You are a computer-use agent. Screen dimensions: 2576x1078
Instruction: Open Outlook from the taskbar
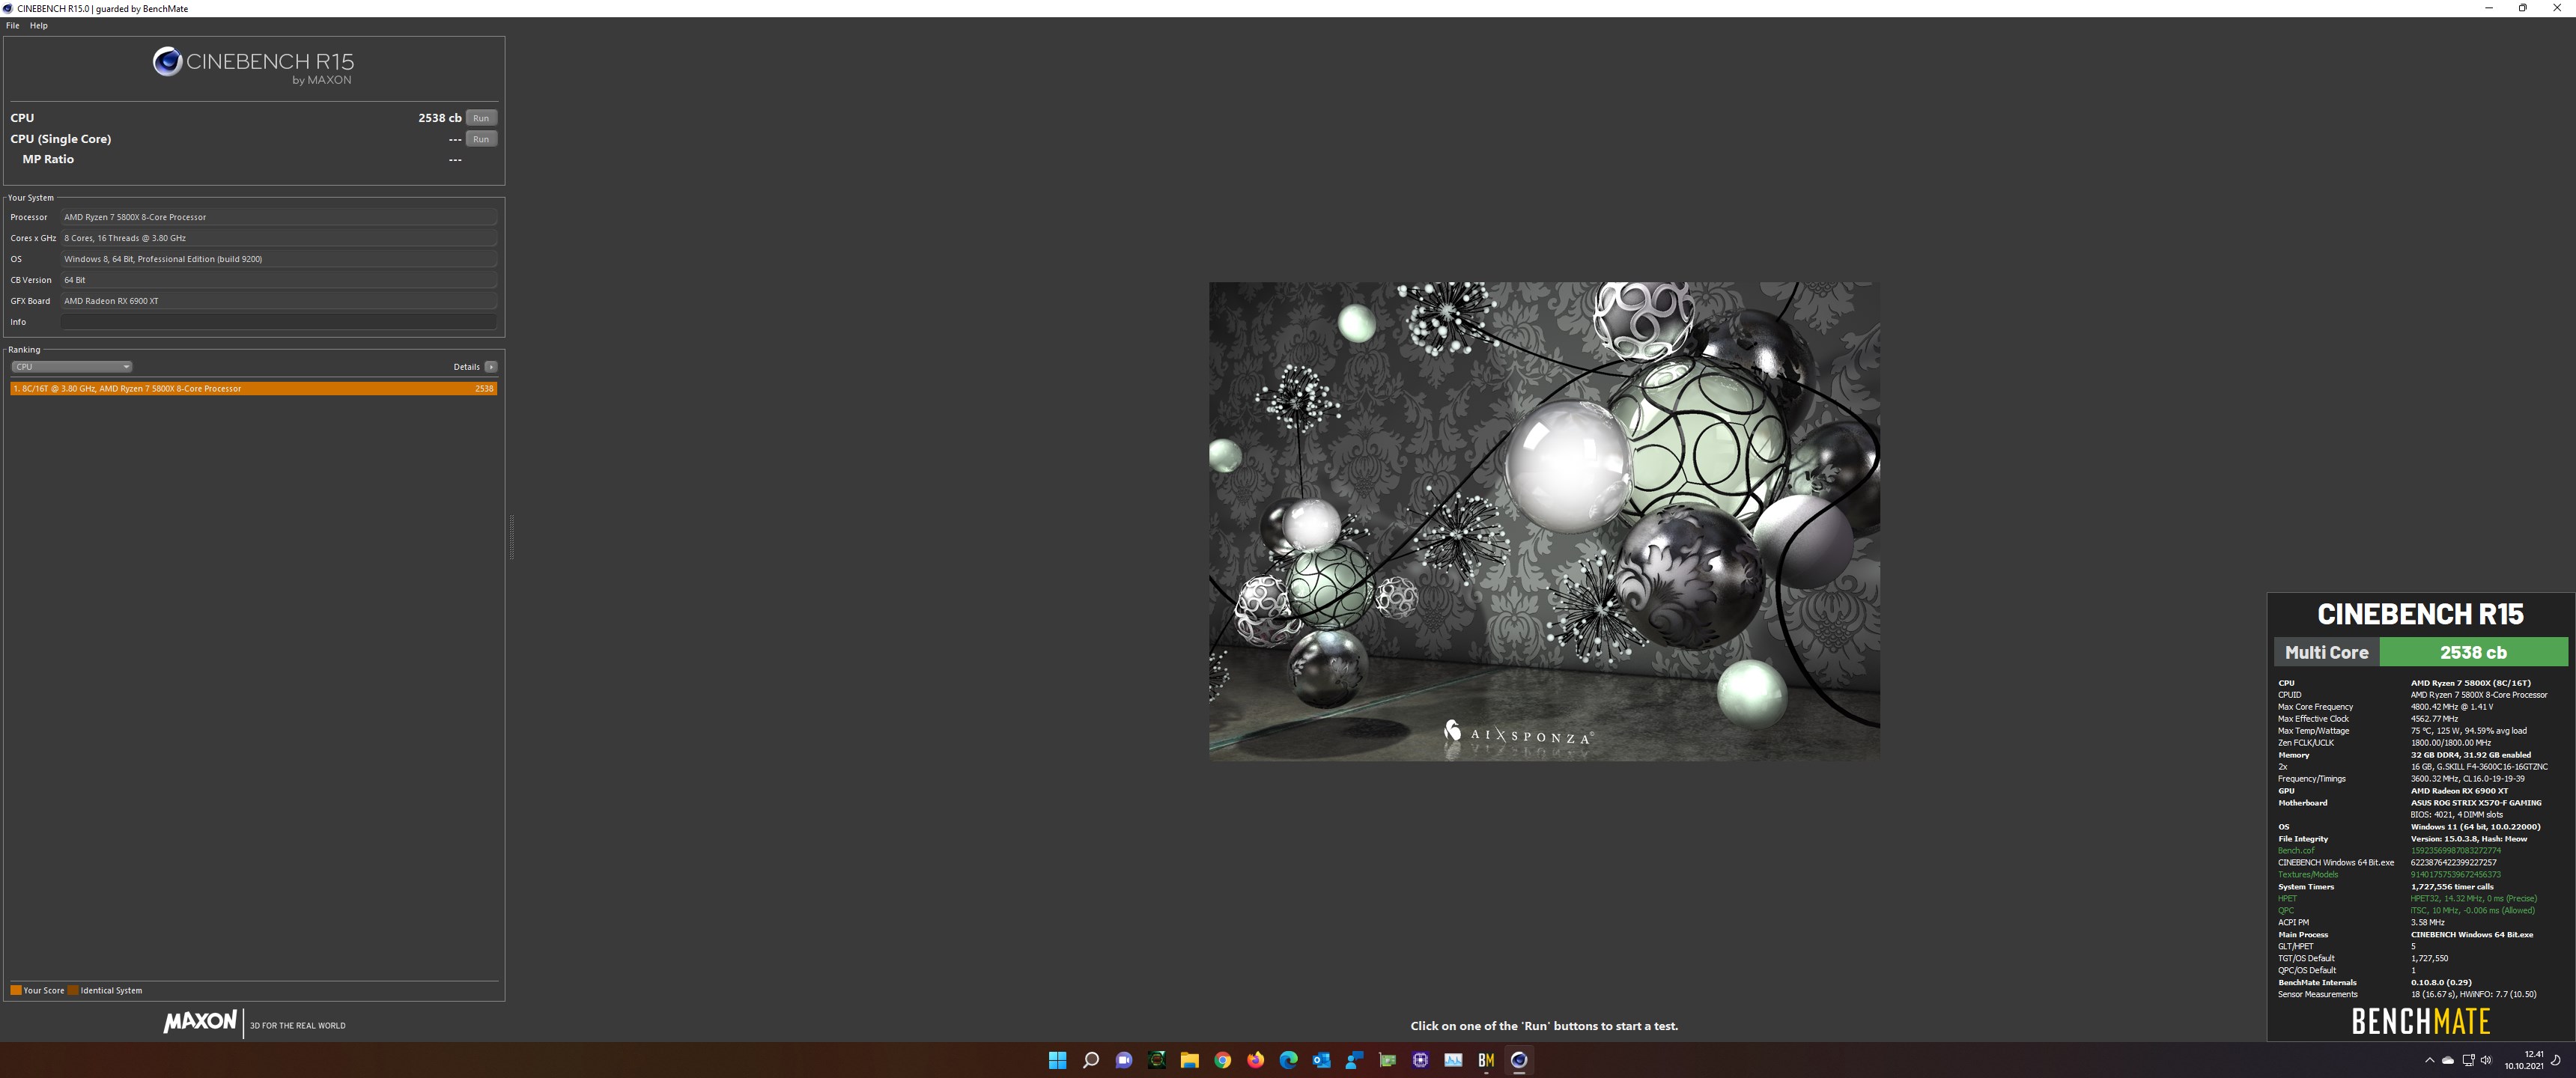pyautogui.click(x=1321, y=1060)
